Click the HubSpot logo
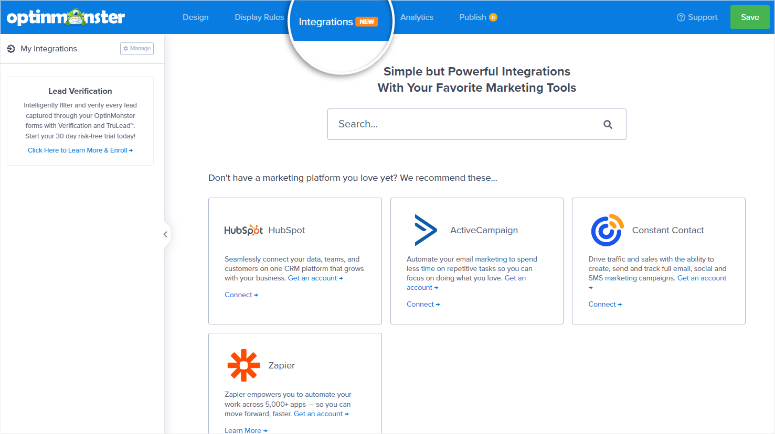Screen dimensions: 775x434 coord(243,230)
